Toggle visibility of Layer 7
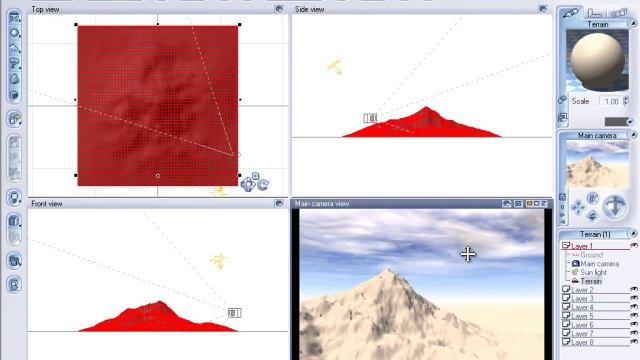The height and width of the screenshot is (360, 640). click(633, 333)
